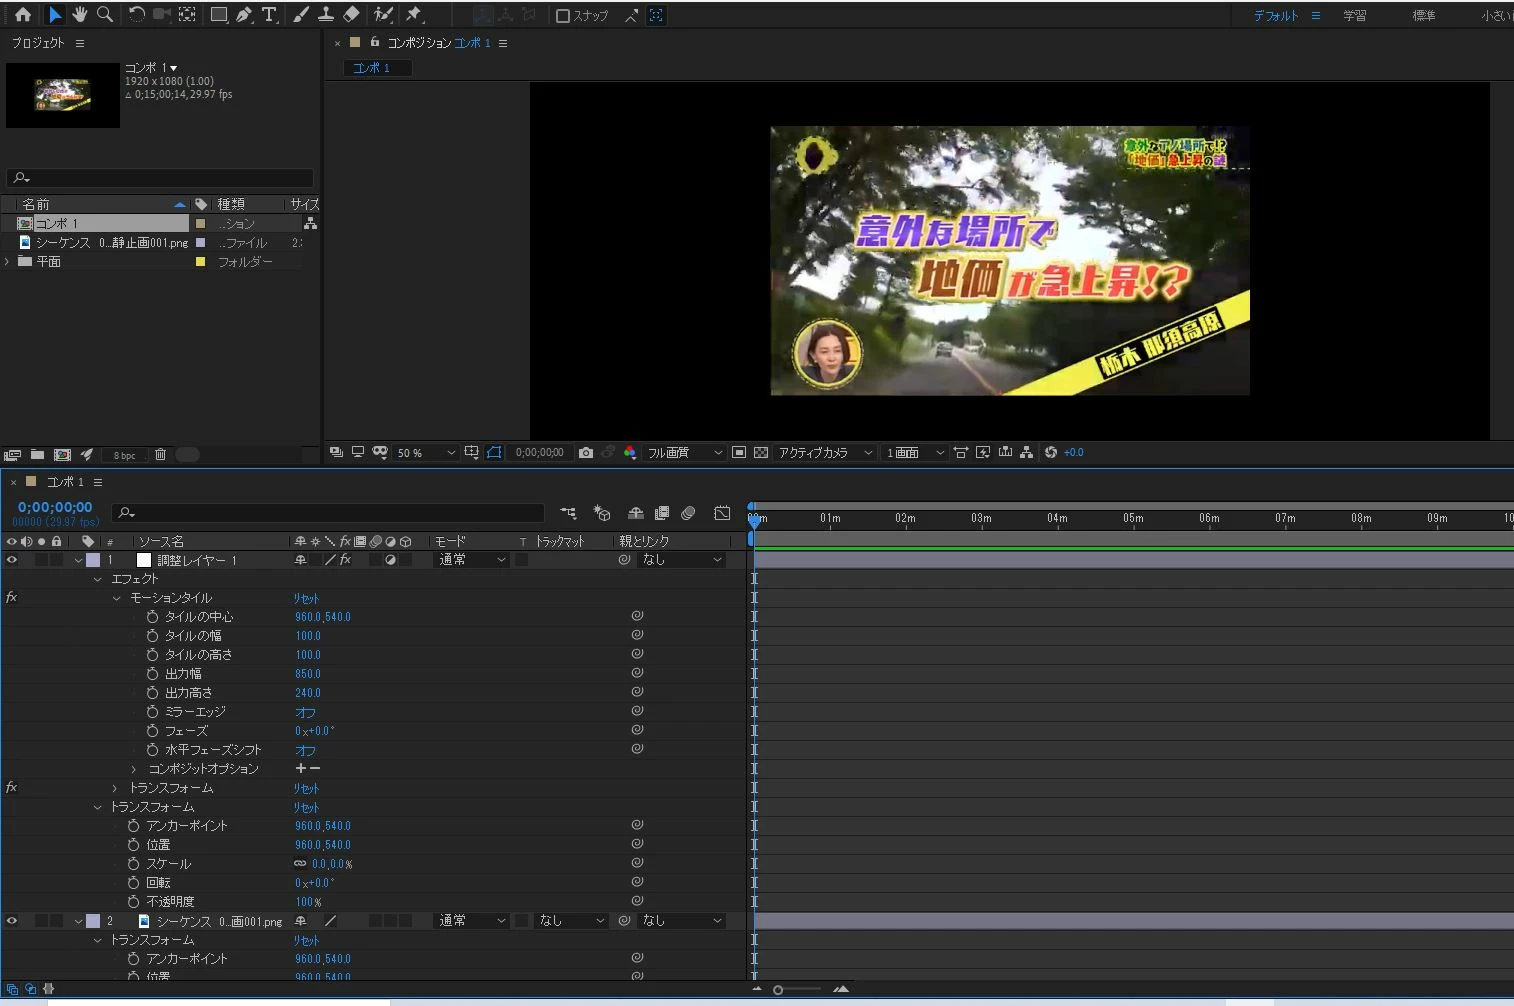Click the reset exposure icon beside +0.0
The height and width of the screenshot is (1006, 1514).
[x=1051, y=453]
